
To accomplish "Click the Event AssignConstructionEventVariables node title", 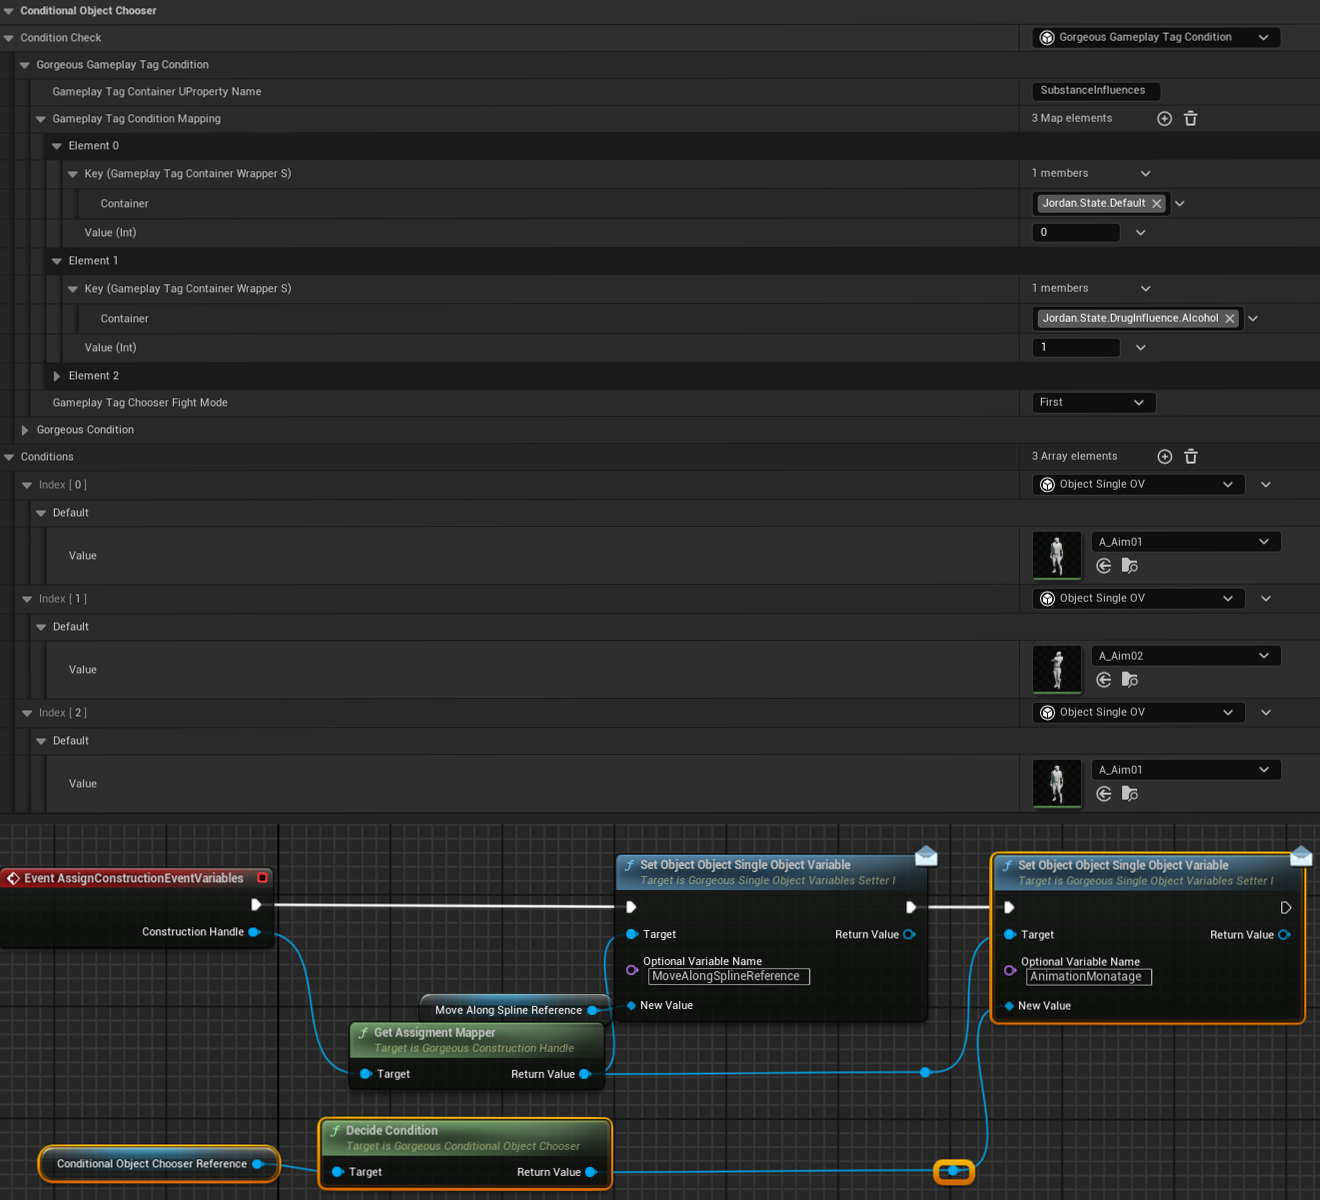I will (x=133, y=879).
